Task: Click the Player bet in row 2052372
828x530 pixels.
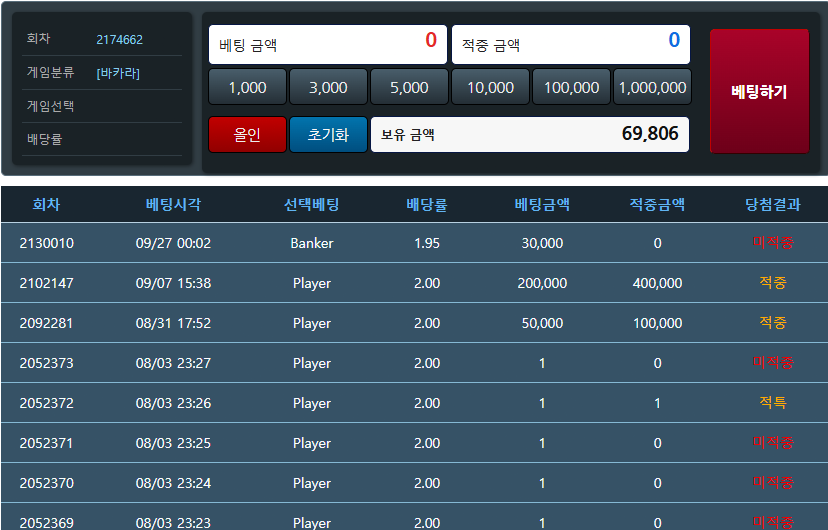Action: tap(312, 403)
